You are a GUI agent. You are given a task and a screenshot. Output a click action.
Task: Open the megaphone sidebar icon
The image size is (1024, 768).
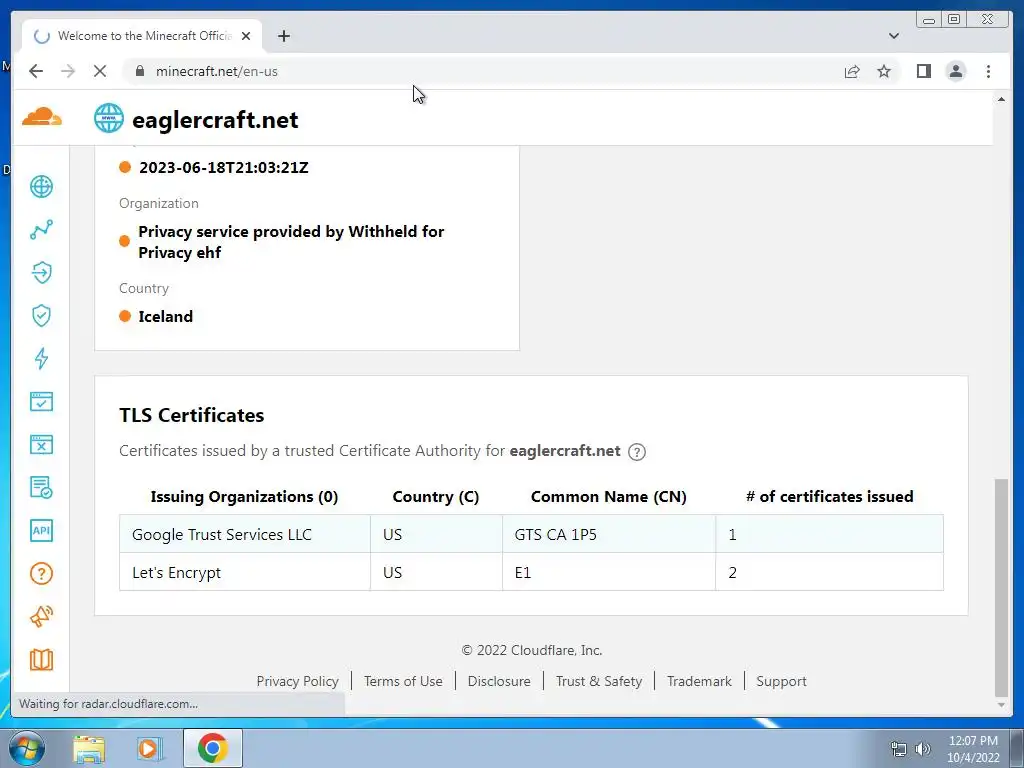[x=41, y=616]
